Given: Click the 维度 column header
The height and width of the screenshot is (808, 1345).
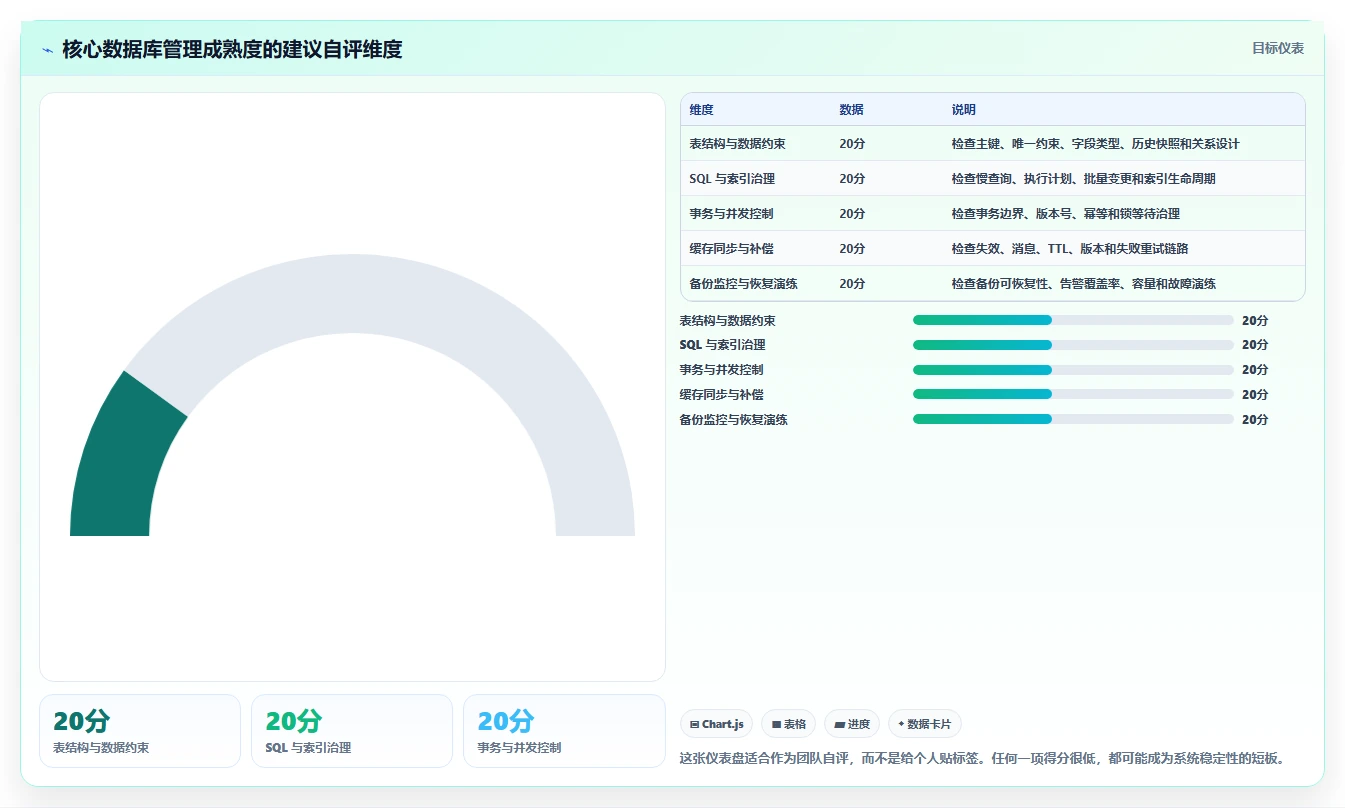Looking at the screenshot, I should point(702,110).
